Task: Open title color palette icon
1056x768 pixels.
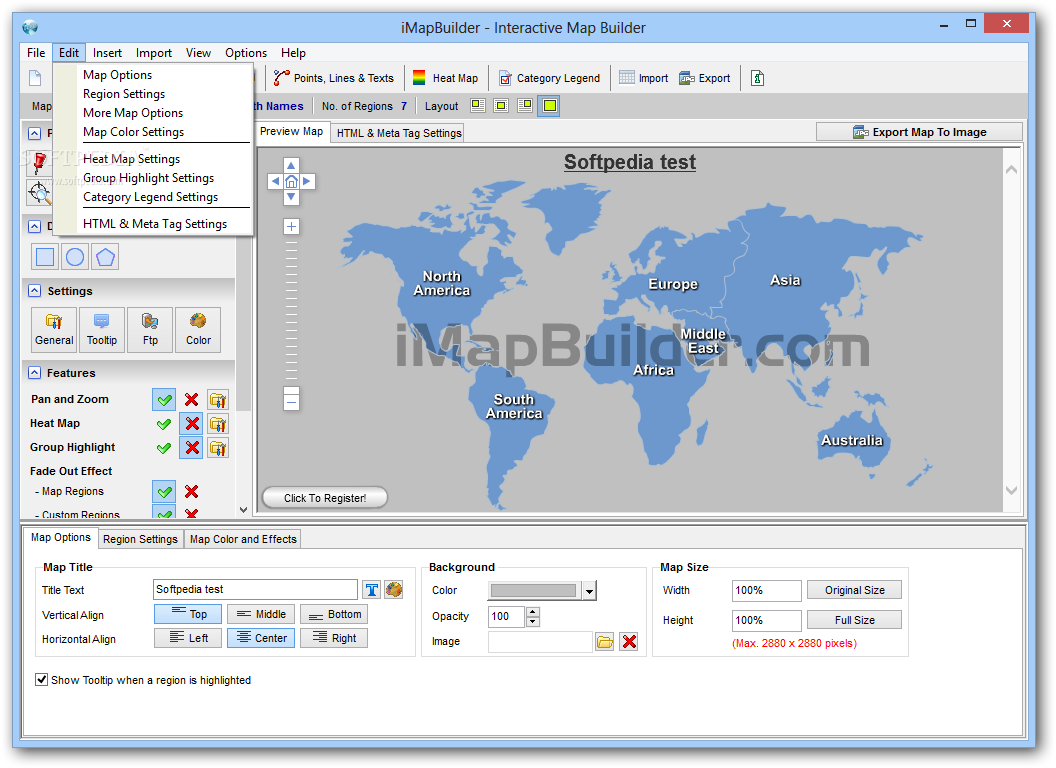Action: click(x=394, y=590)
